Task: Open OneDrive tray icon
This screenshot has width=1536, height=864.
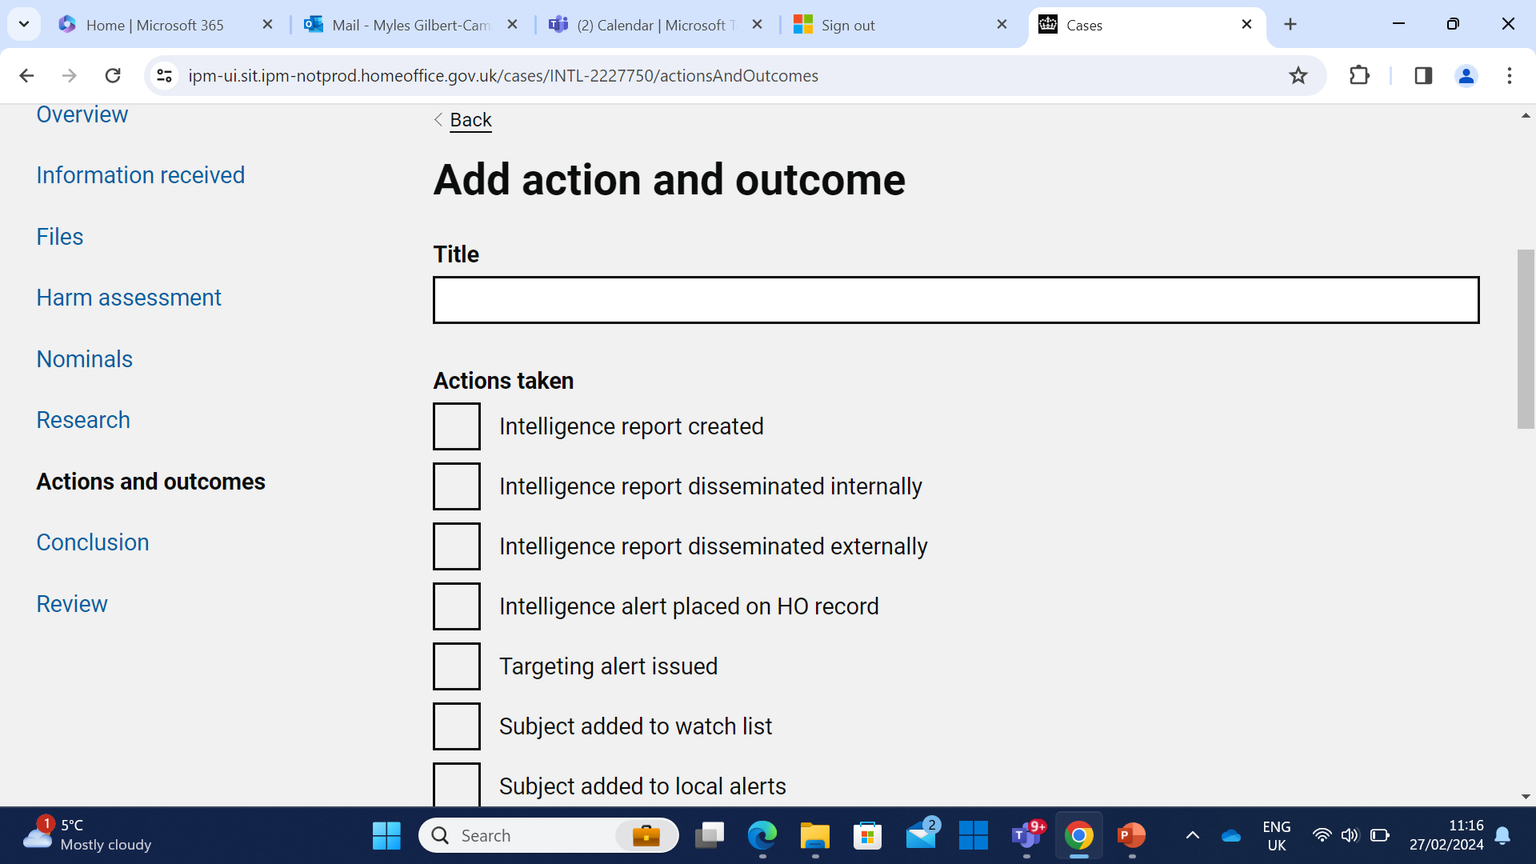Action: pos(1231,835)
